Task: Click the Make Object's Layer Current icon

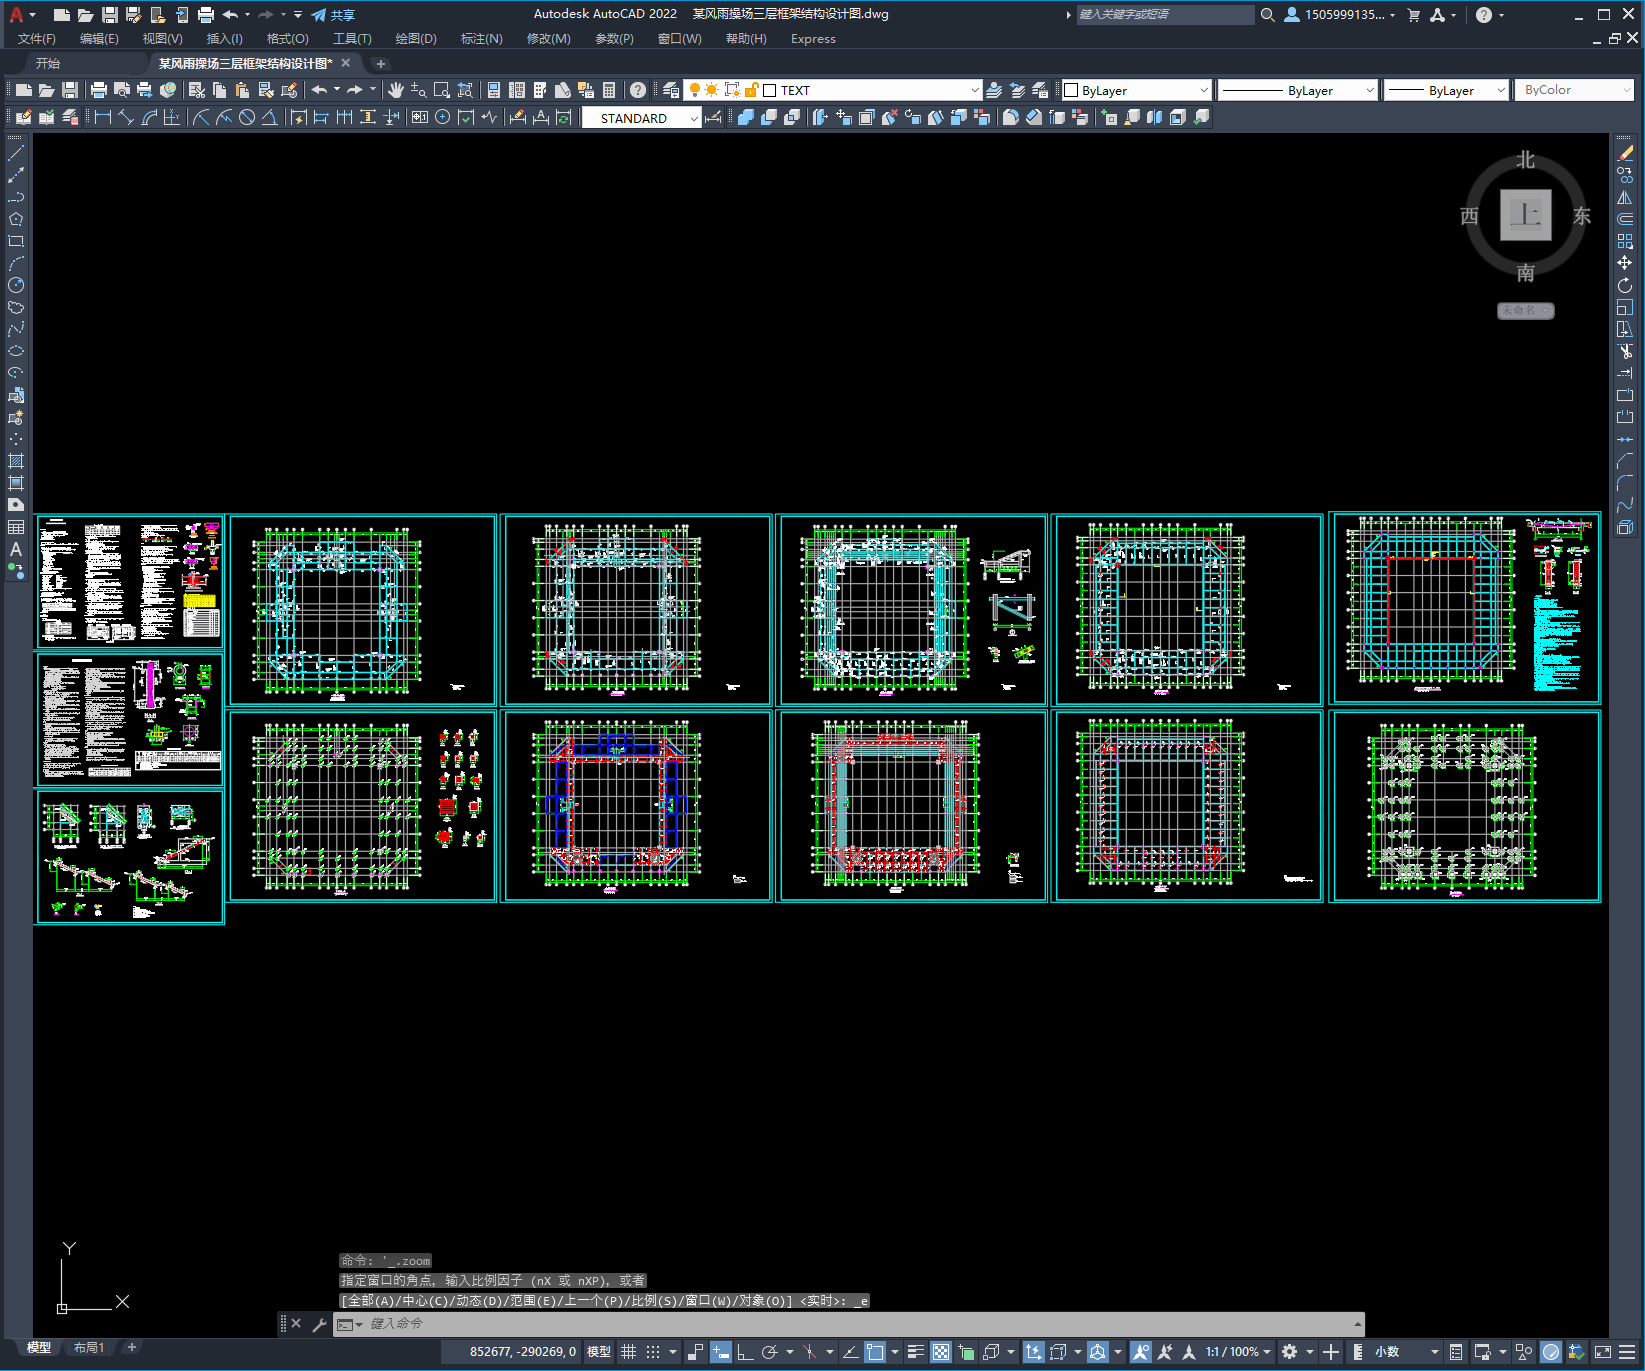Action: [994, 90]
